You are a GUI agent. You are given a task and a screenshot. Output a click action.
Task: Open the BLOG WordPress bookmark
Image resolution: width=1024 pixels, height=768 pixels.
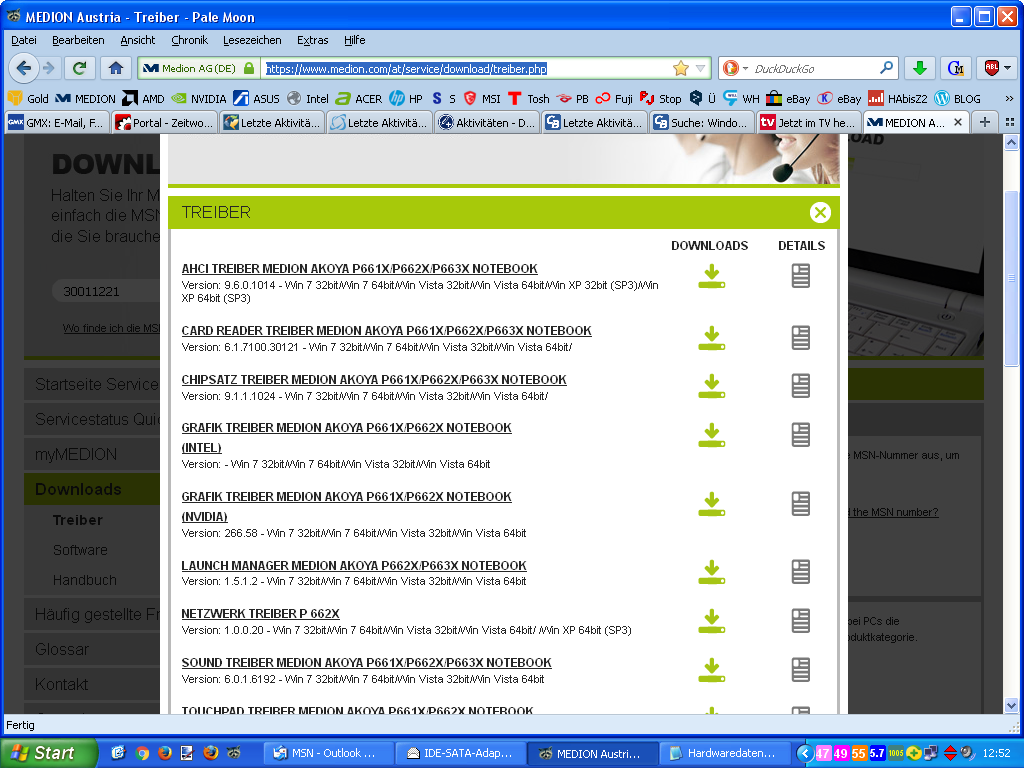pos(957,99)
